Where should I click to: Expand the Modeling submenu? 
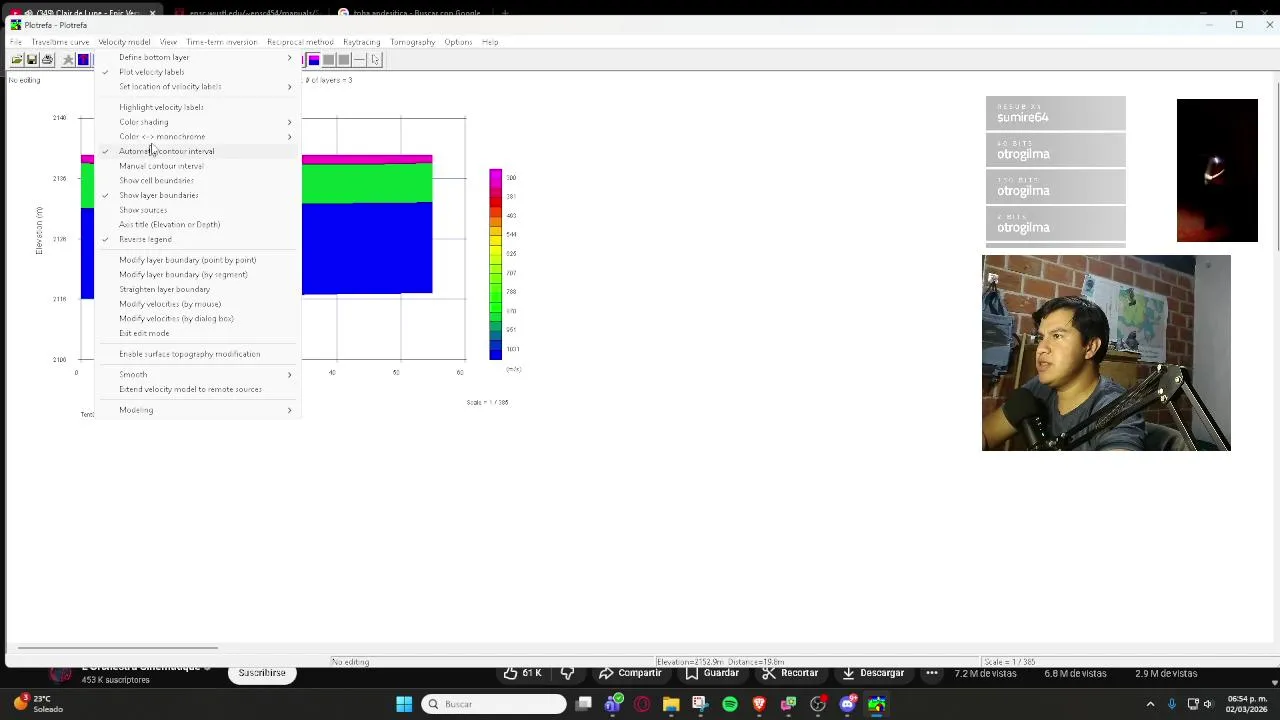point(198,410)
